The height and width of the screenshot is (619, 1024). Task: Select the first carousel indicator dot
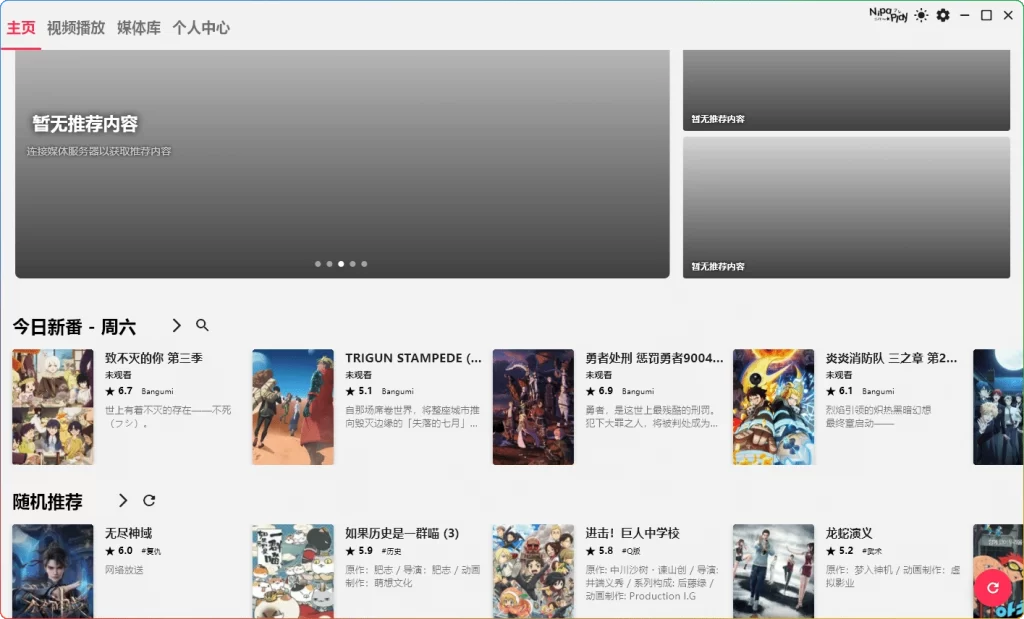pyautogui.click(x=317, y=263)
